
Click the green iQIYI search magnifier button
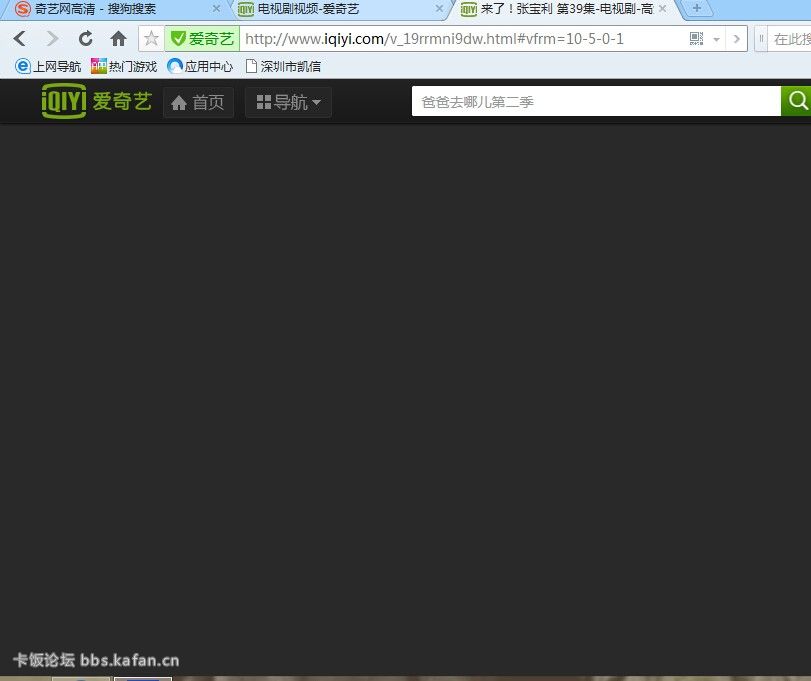tap(796, 101)
